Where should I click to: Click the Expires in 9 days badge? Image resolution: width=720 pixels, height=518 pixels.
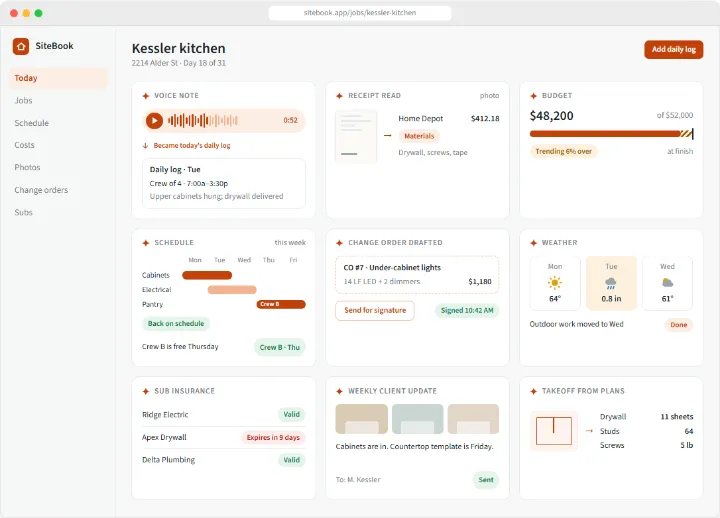pyautogui.click(x=273, y=437)
